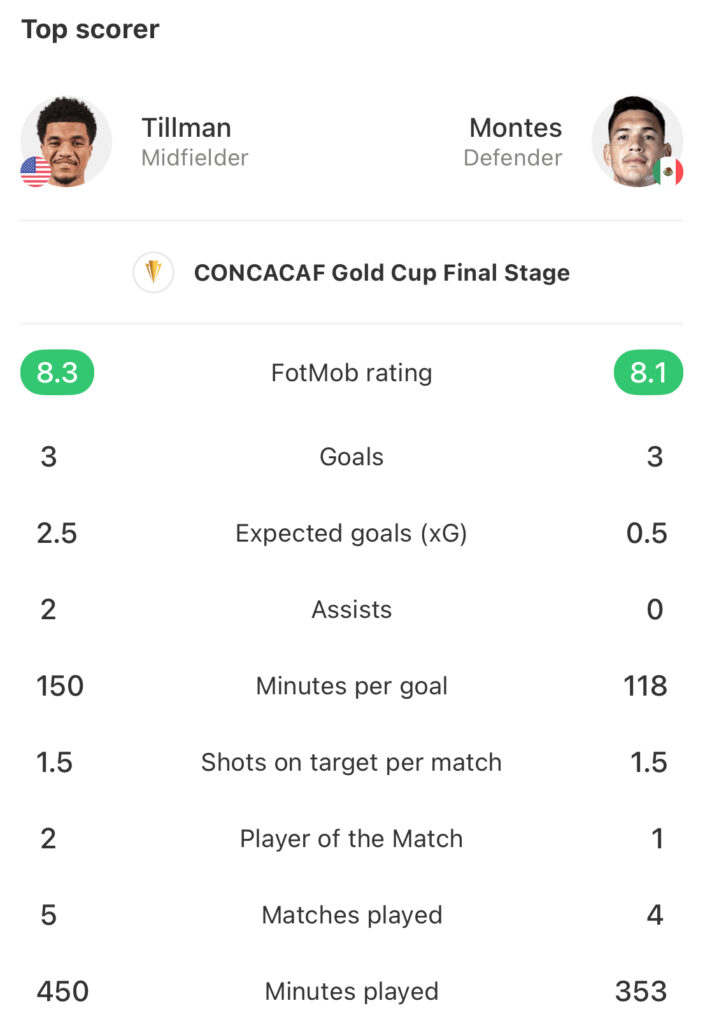Screen dimensions: 705x1024
Task: Select the Minutes played label
Action: tap(352, 991)
